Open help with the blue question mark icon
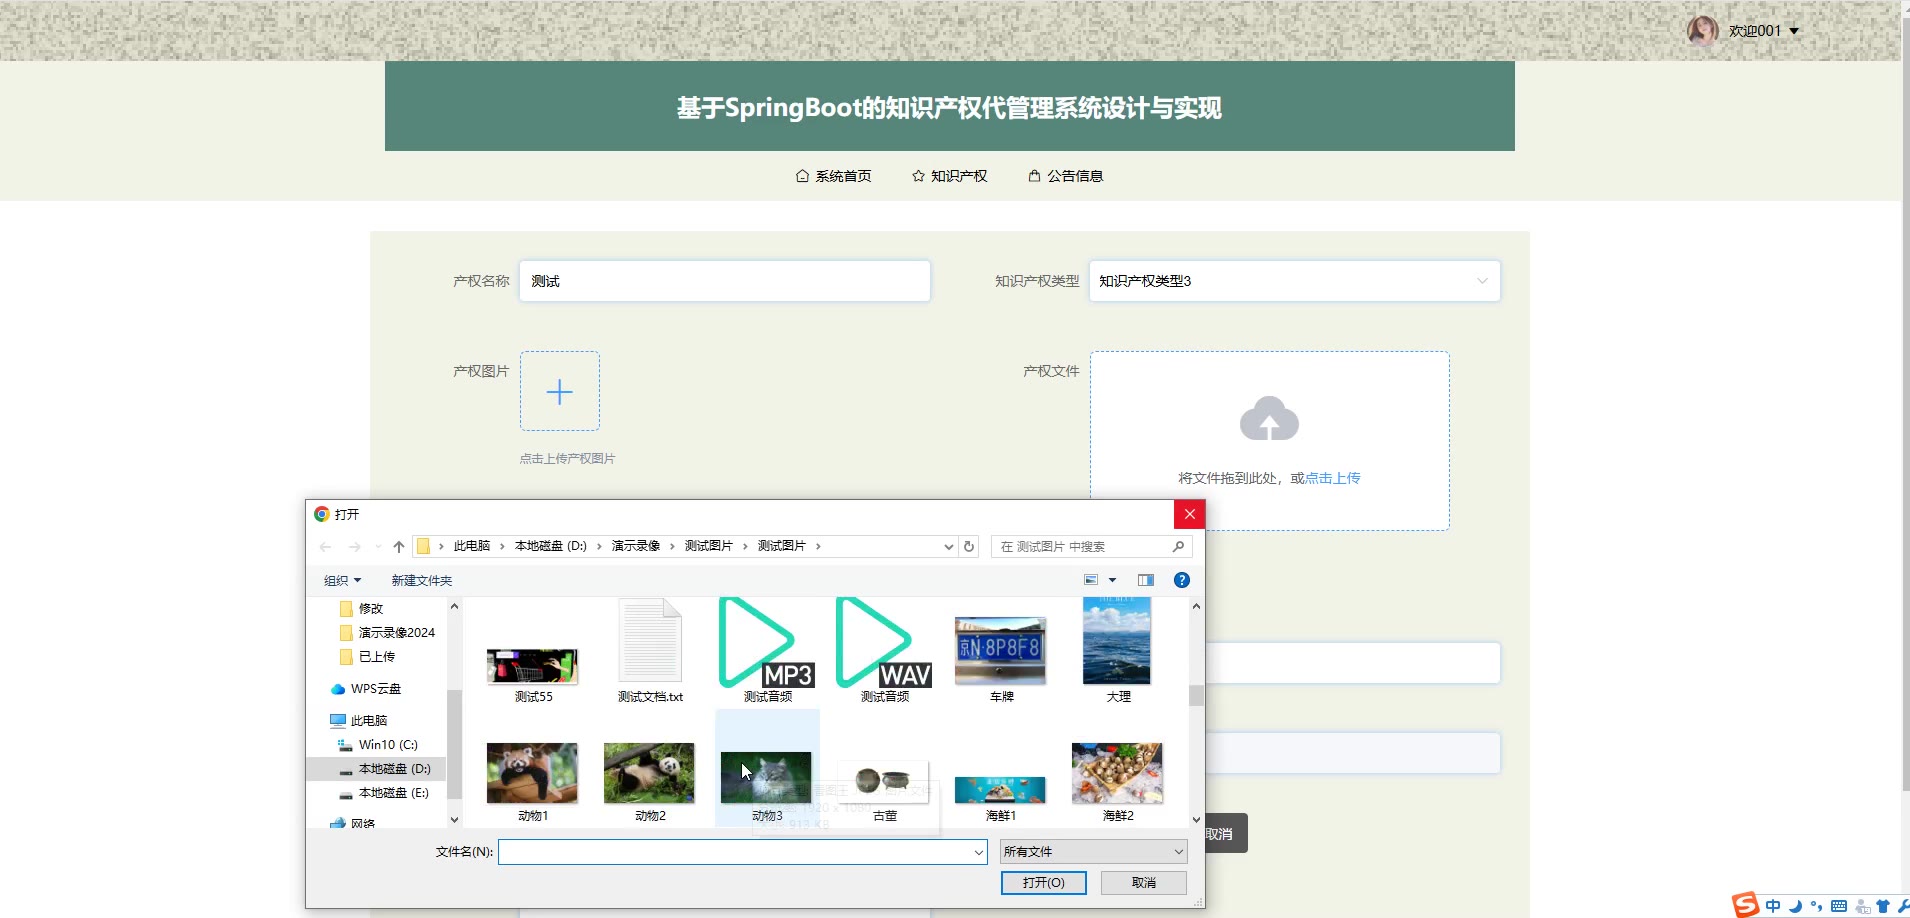 tap(1182, 580)
